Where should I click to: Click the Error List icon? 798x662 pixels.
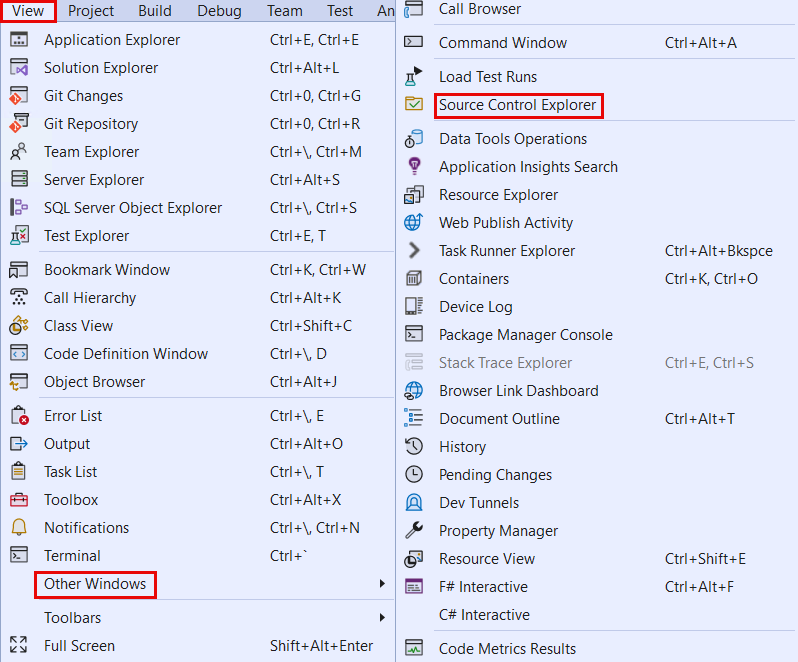pos(18,416)
